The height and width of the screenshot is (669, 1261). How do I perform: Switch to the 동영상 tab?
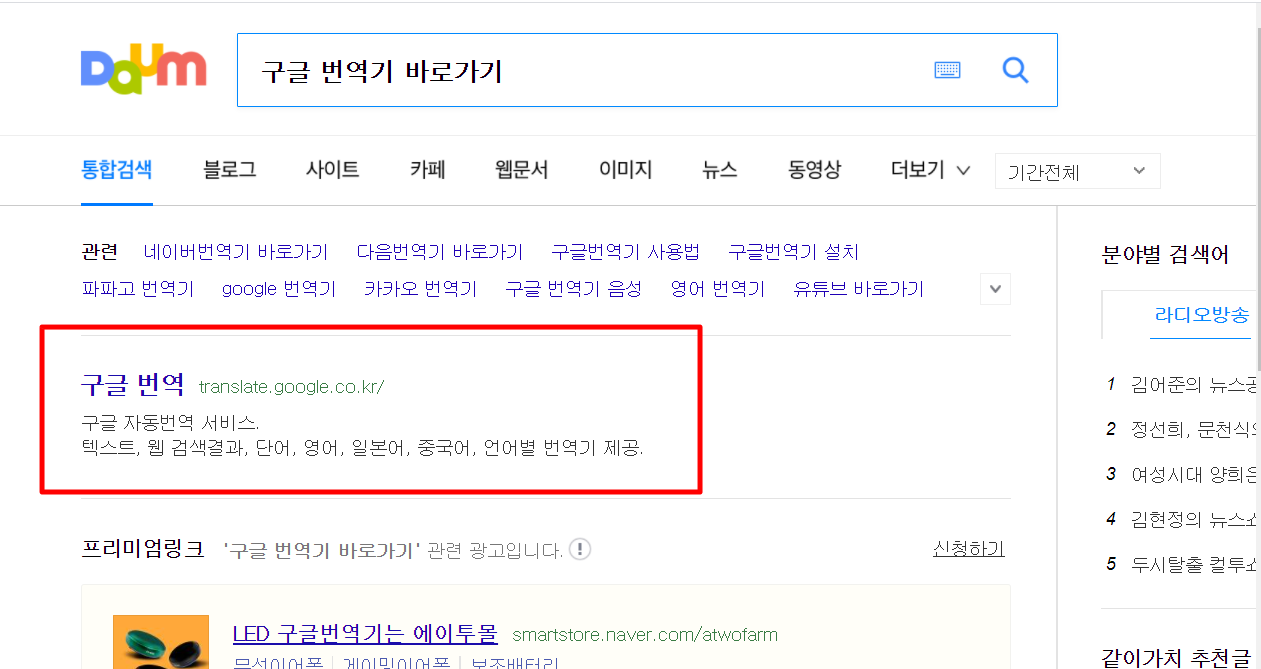click(x=814, y=170)
